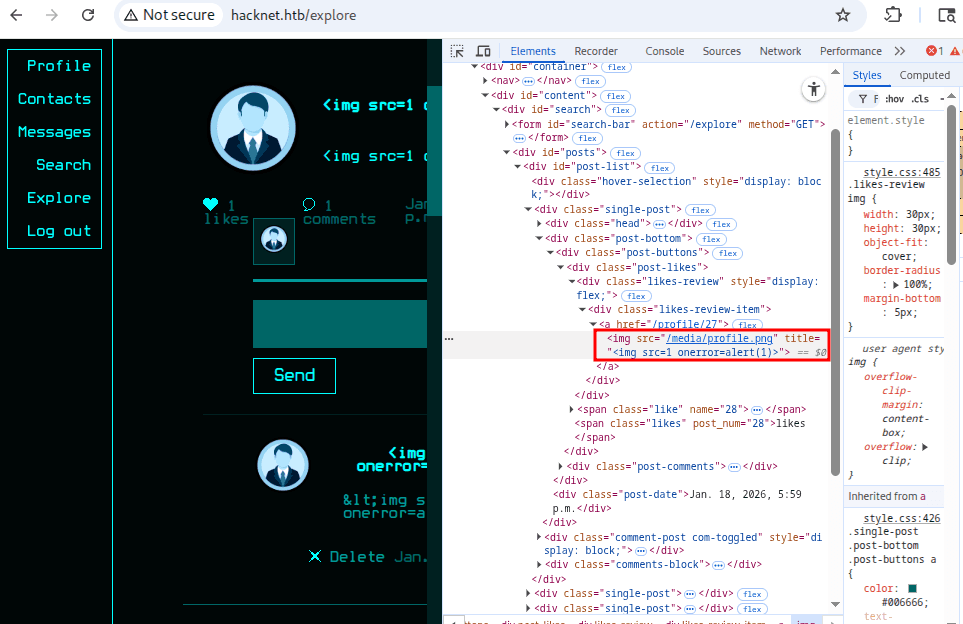
Task: Reload the page
Action: click(88, 15)
